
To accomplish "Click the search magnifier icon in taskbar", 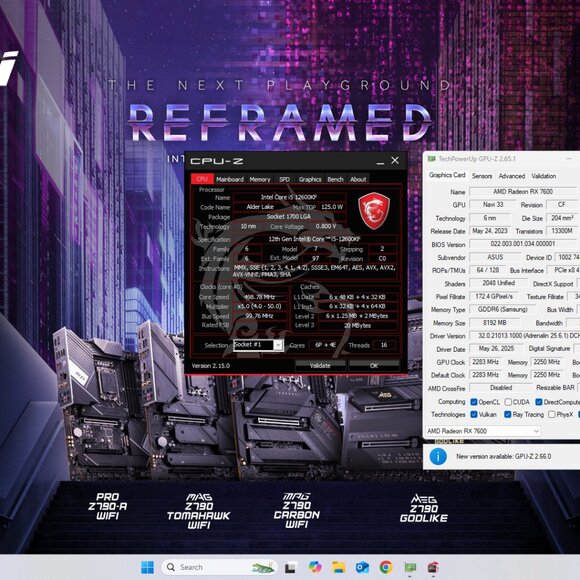I will click(x=171, y=567).
